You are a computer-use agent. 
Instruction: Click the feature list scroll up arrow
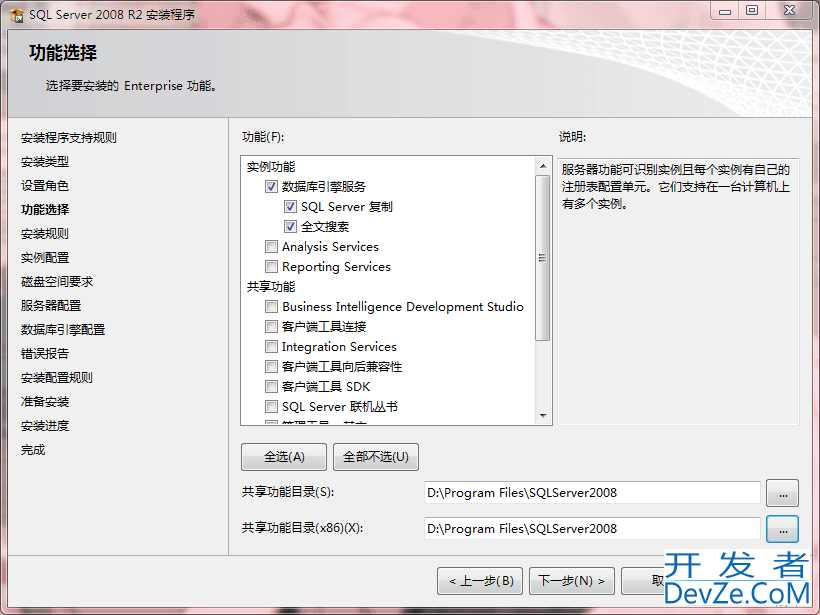[543, 166]
